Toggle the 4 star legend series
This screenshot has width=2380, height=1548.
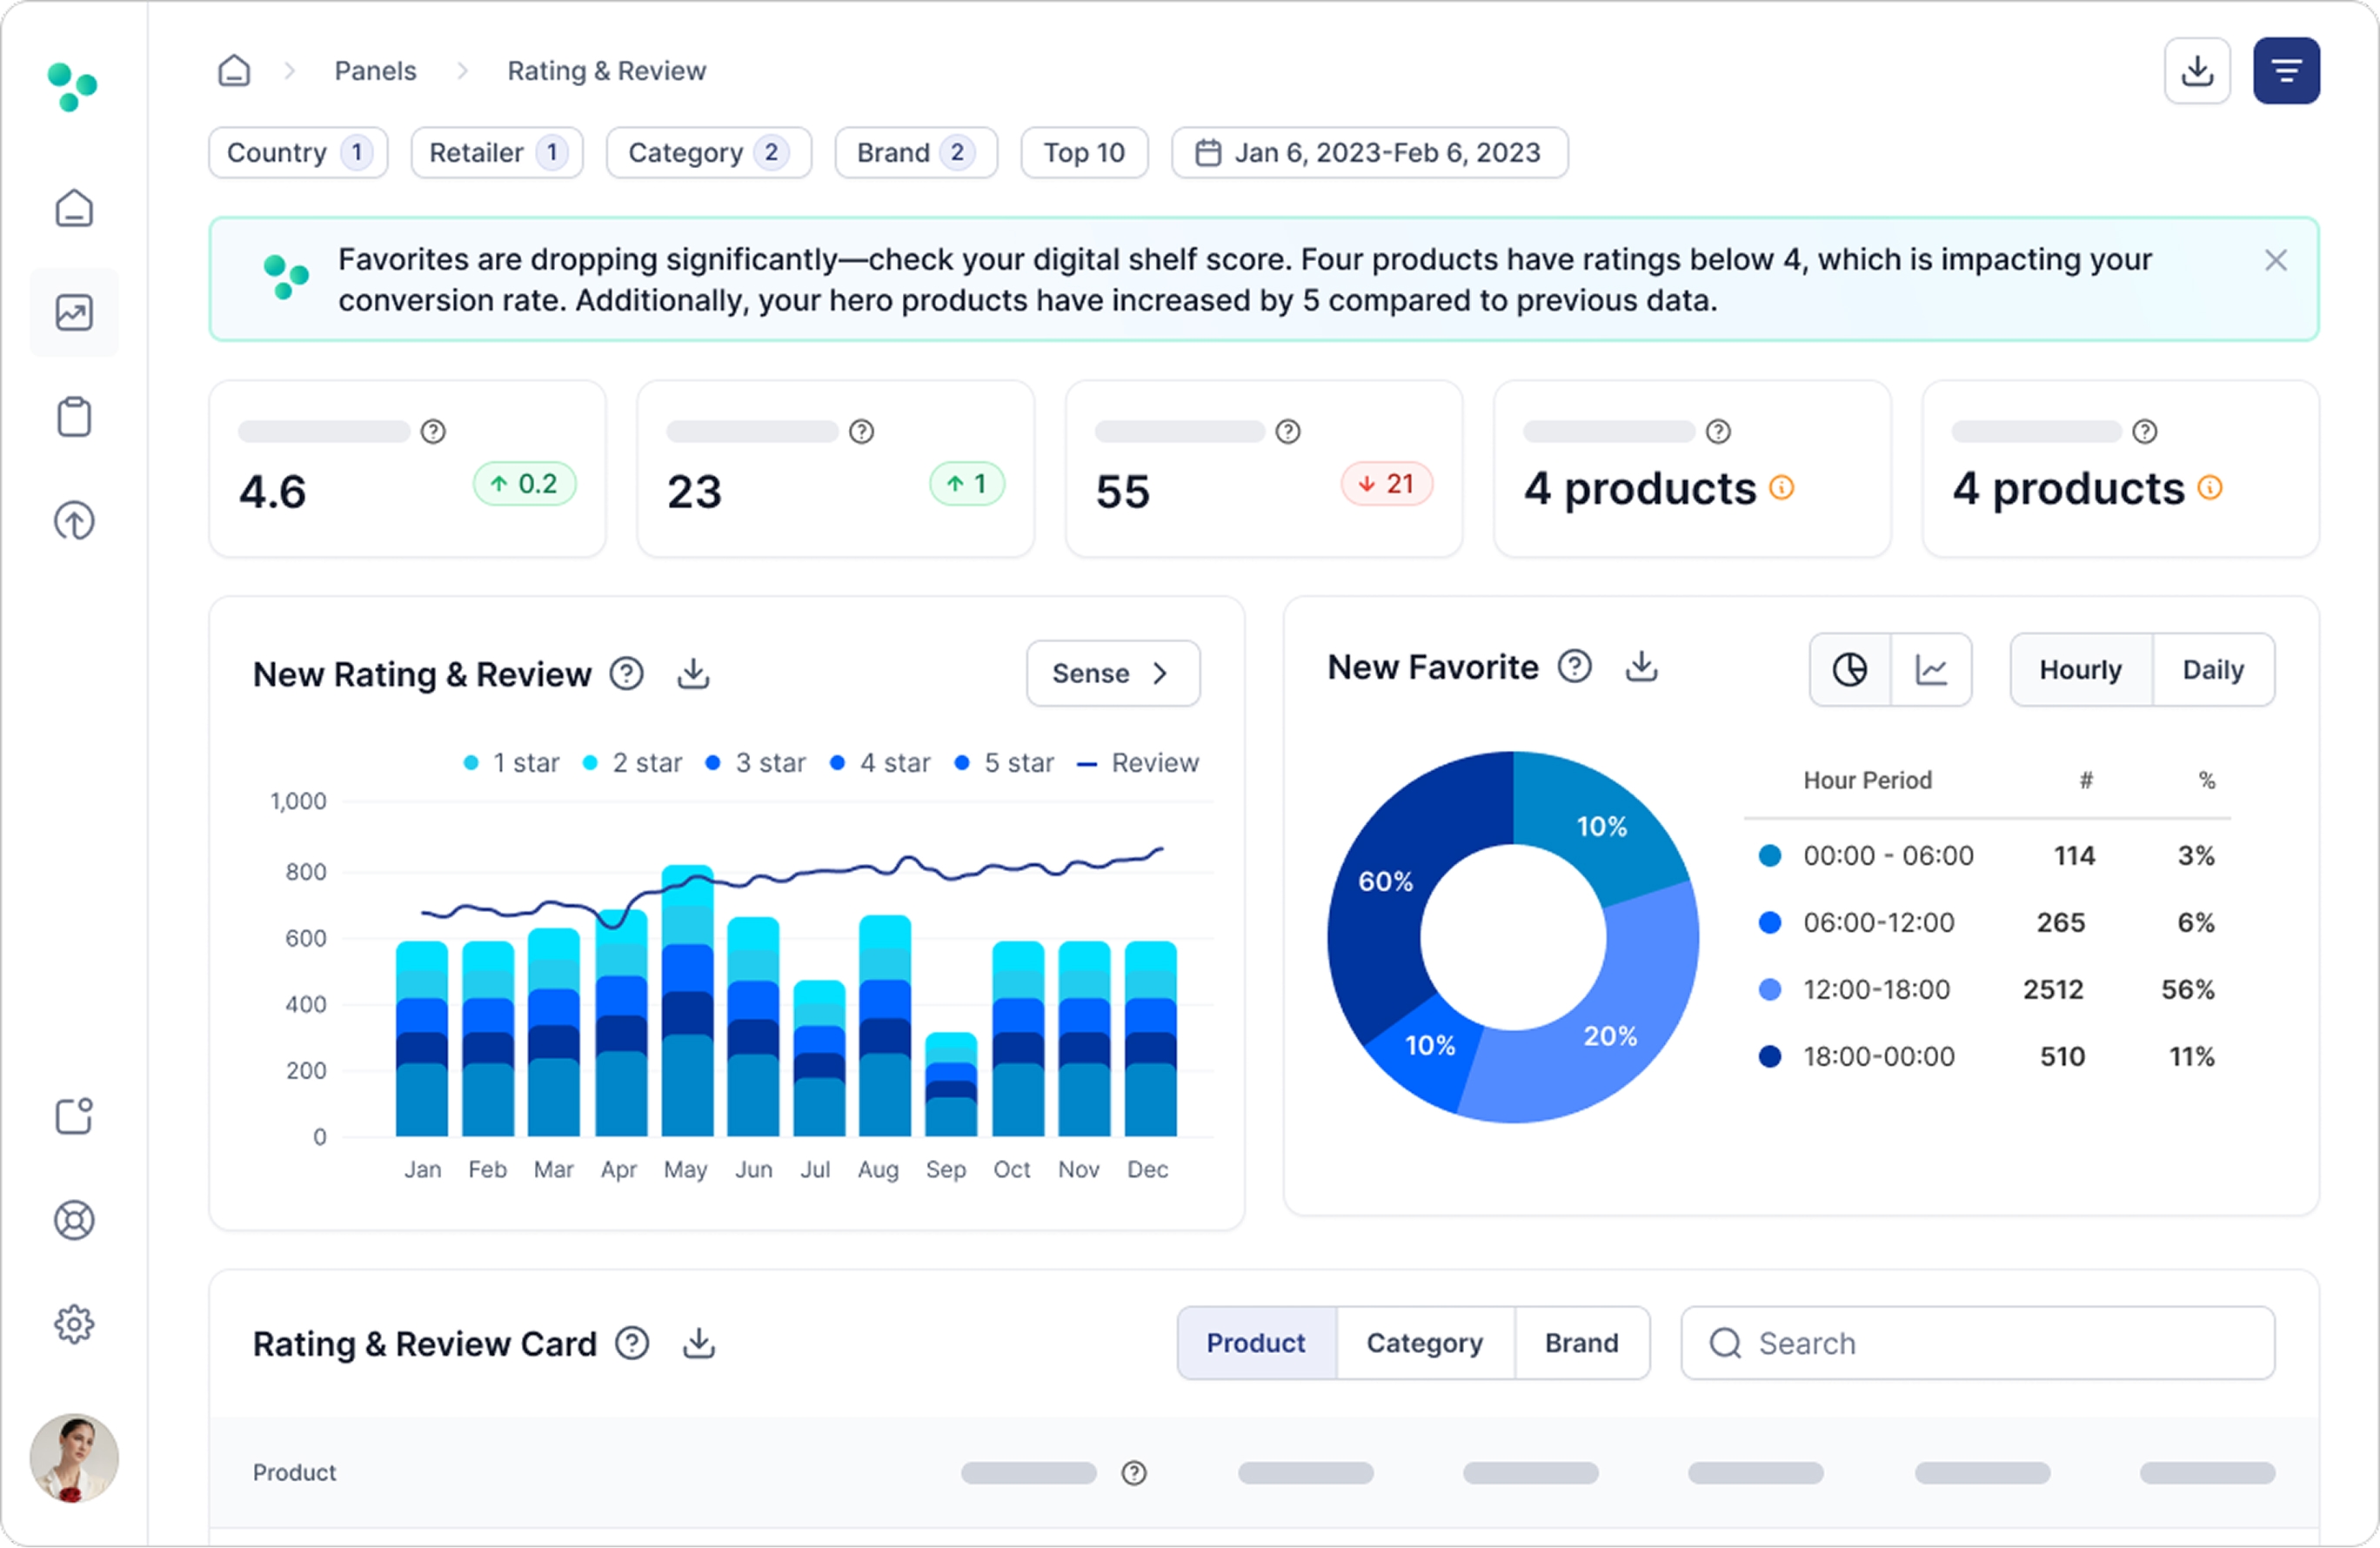(x=880, y=763)
